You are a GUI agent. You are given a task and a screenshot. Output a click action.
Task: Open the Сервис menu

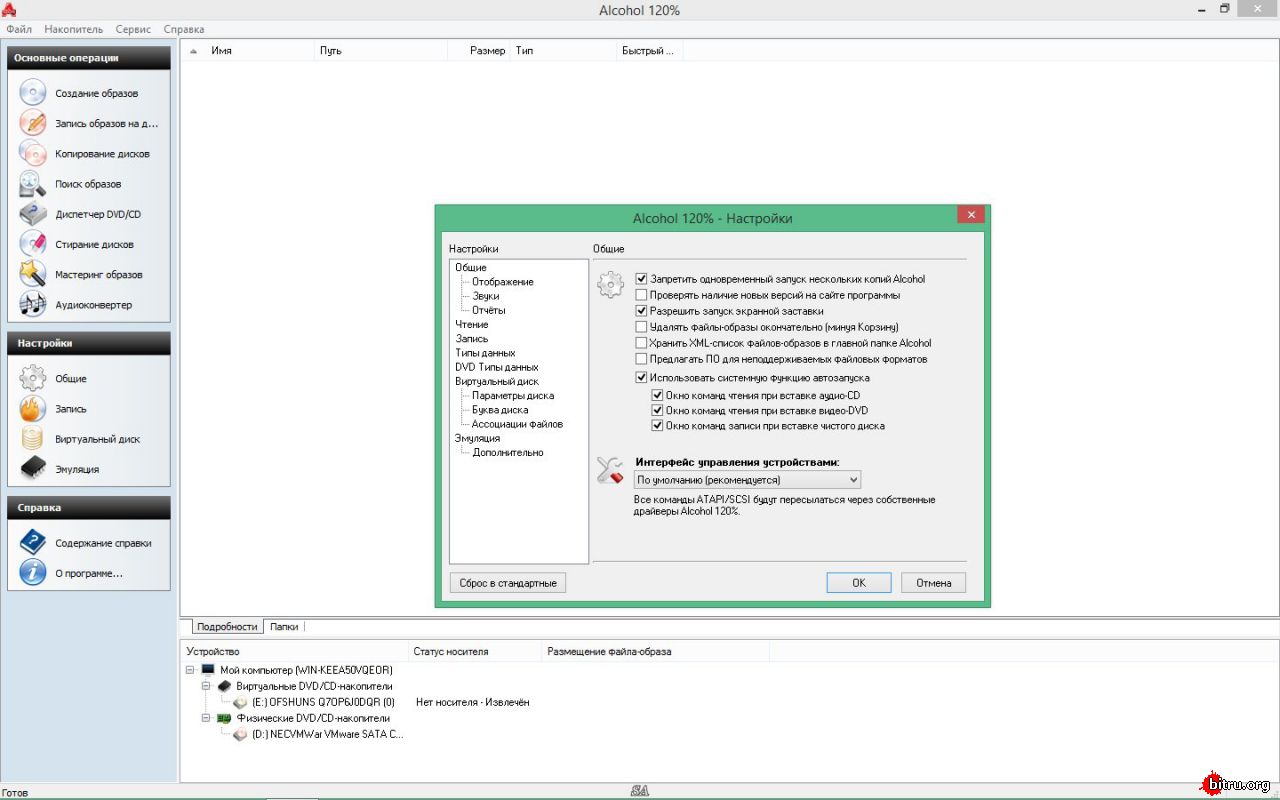[134, 29]
